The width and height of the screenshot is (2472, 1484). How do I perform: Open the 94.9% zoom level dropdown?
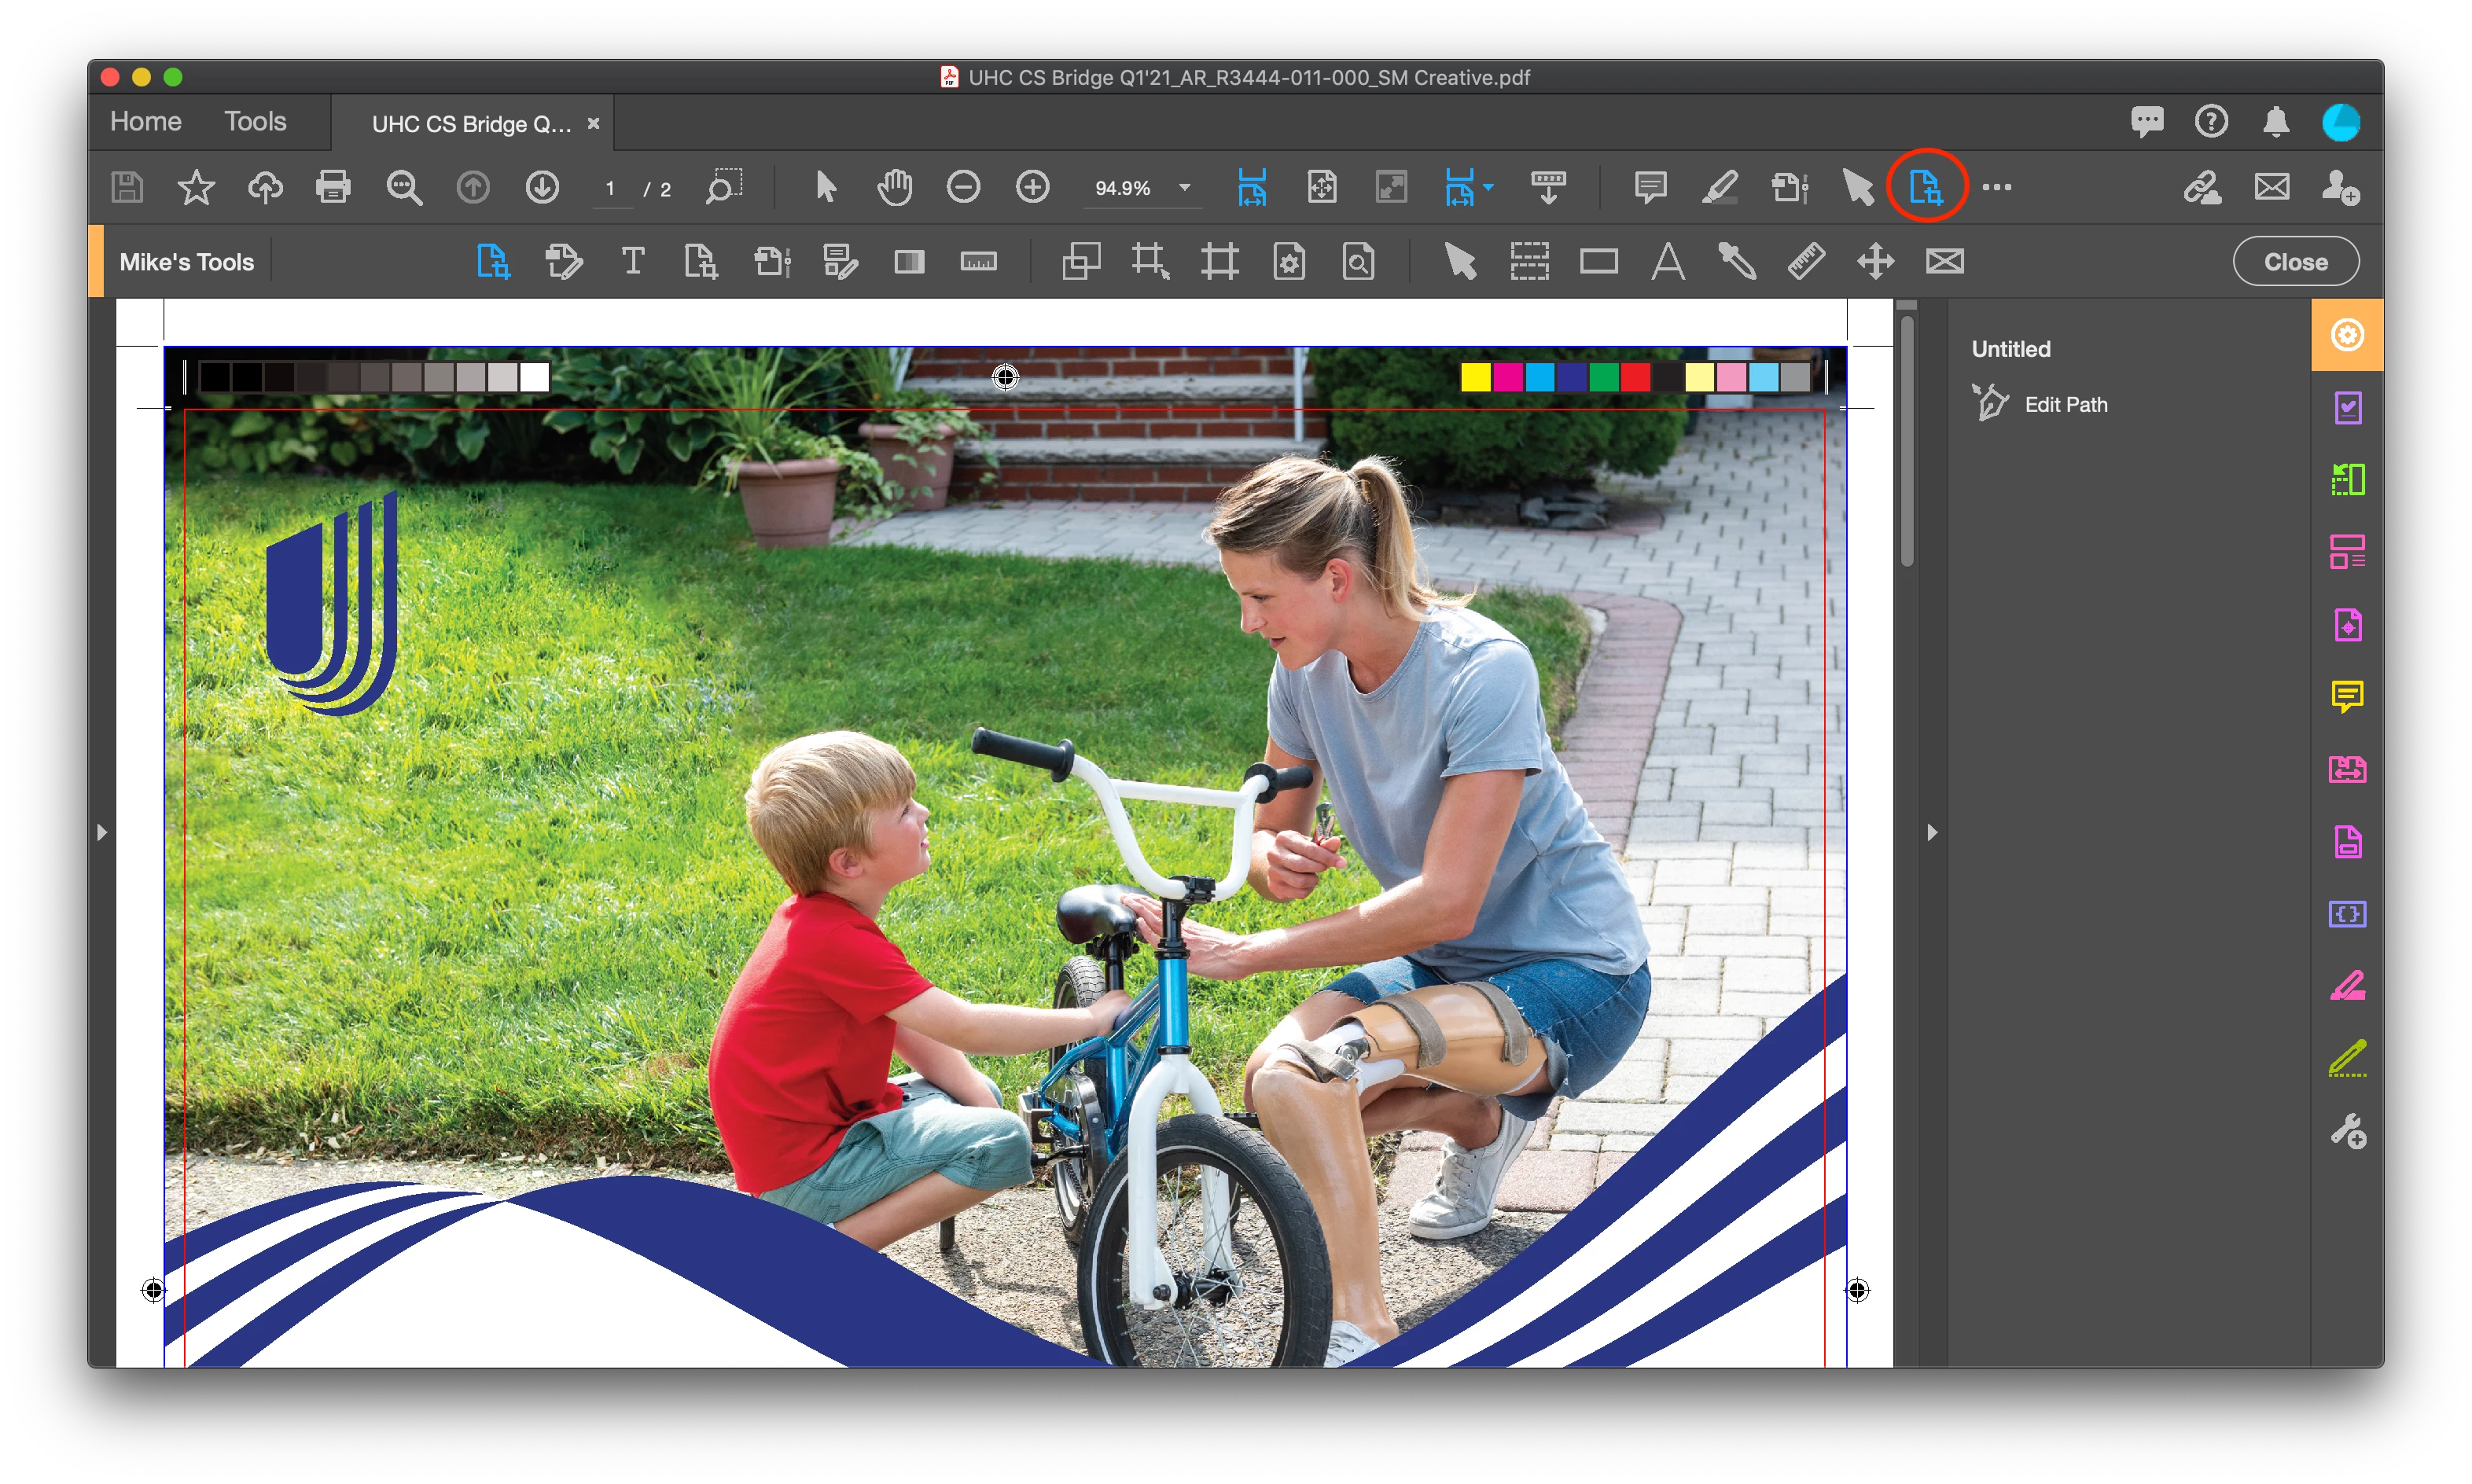pyautogui.click(x=1185, y=188)
